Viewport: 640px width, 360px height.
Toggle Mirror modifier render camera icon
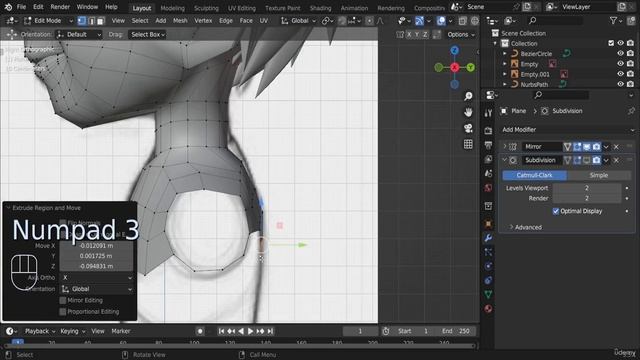point(596,147)
